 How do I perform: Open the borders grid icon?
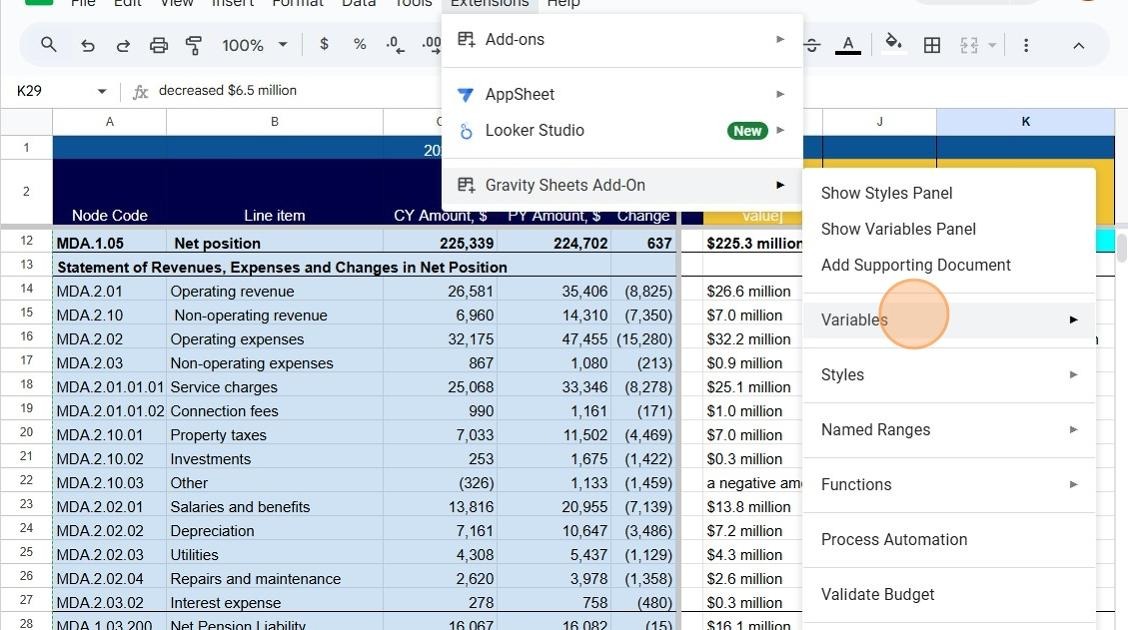(932, 45)
